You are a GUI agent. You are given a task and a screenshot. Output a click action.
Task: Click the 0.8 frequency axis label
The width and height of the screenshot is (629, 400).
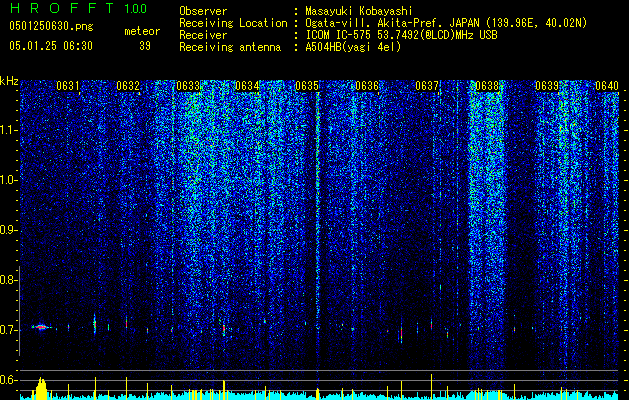point(8,280)
